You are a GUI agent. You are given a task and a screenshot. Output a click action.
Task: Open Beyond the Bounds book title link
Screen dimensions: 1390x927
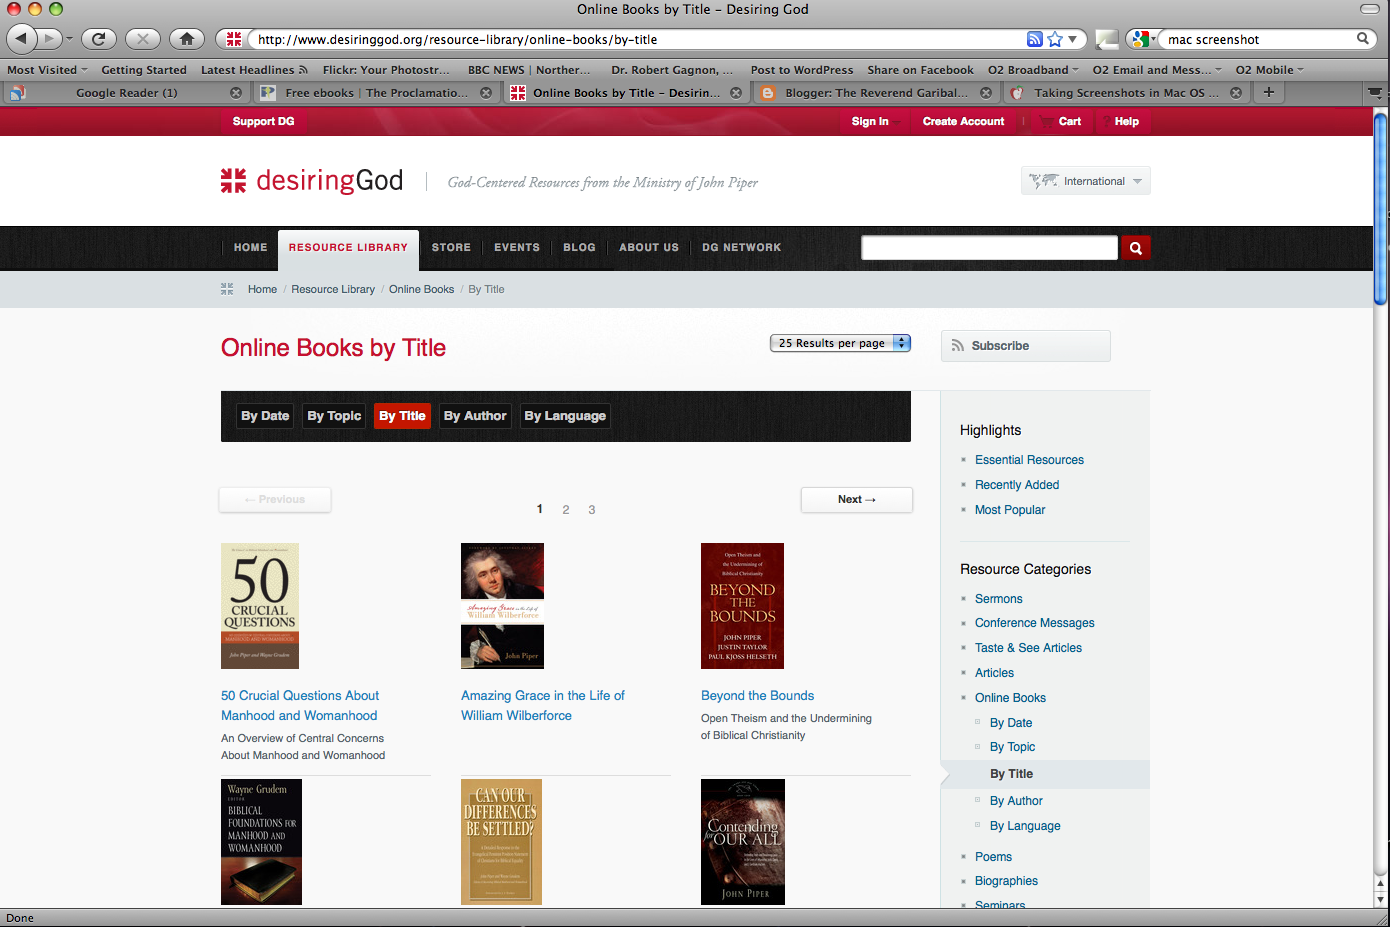757,696
